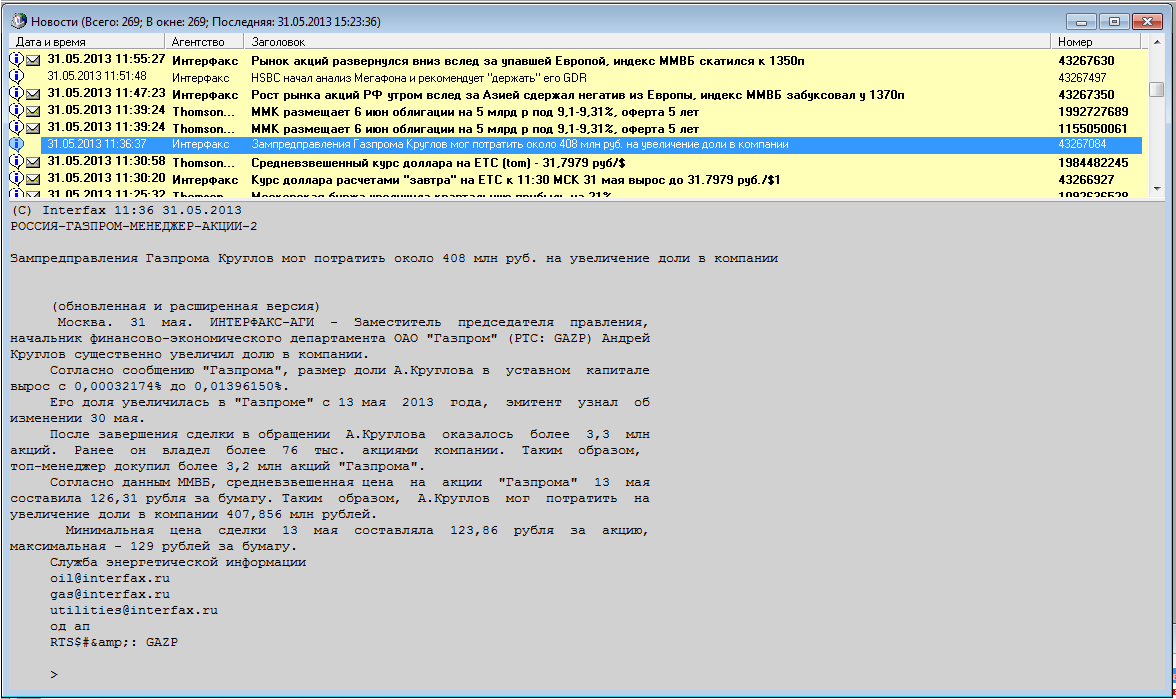1176x699 pixels.
Task: Click the envelope icon of the 11:30:20 row
Action: (33, 180)
